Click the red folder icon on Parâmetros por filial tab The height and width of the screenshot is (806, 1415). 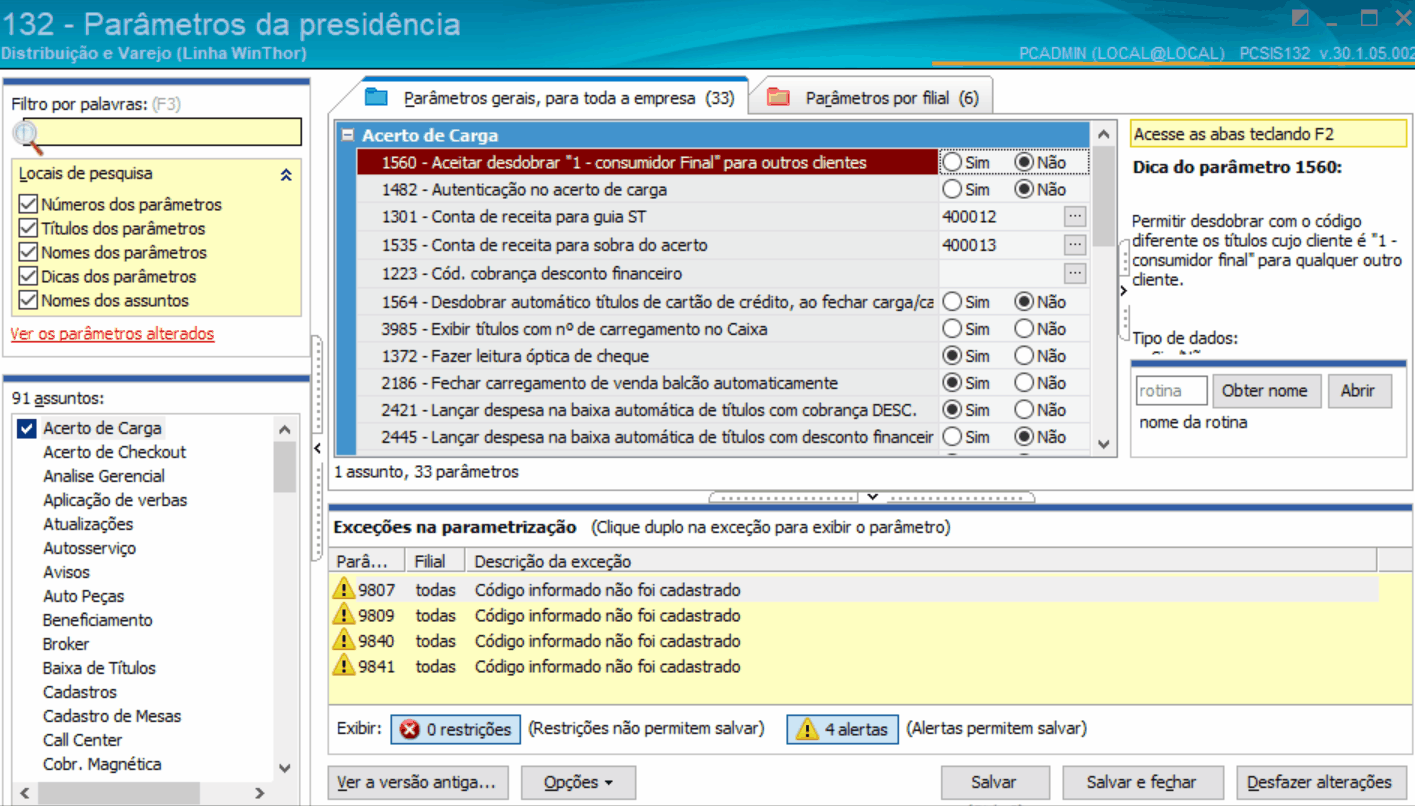pyautogui.click(x=778, y=97)
